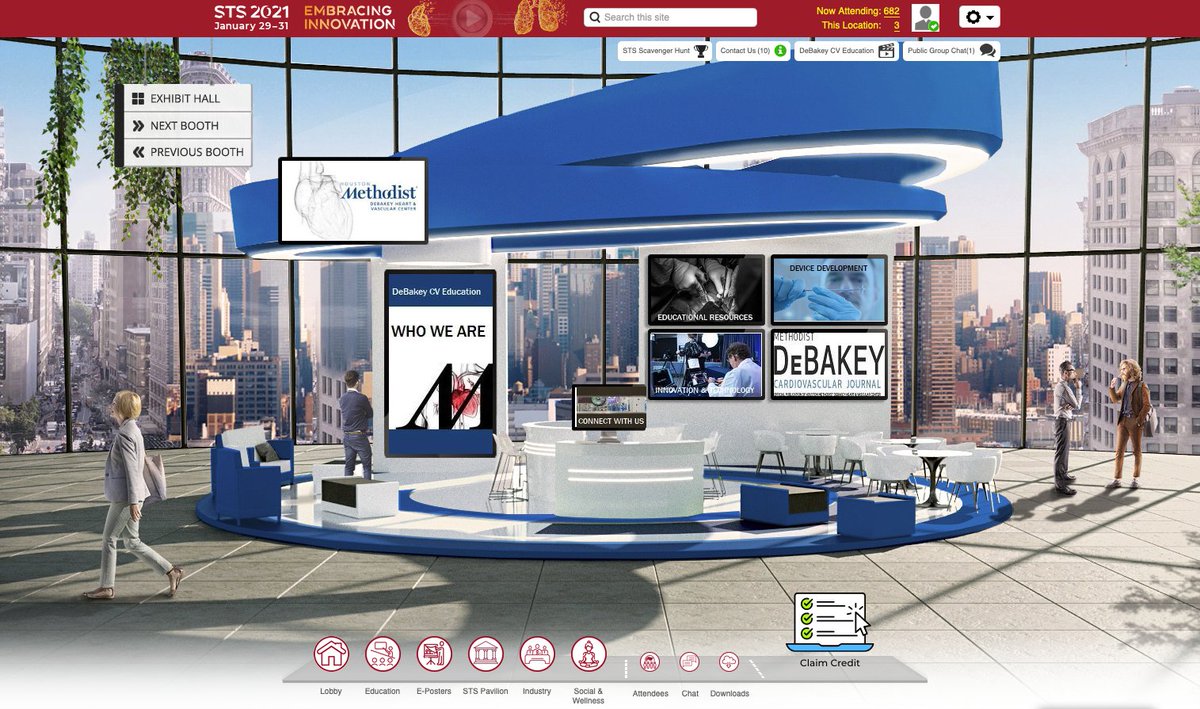Open the Who We Are banner

coord(440,363)
